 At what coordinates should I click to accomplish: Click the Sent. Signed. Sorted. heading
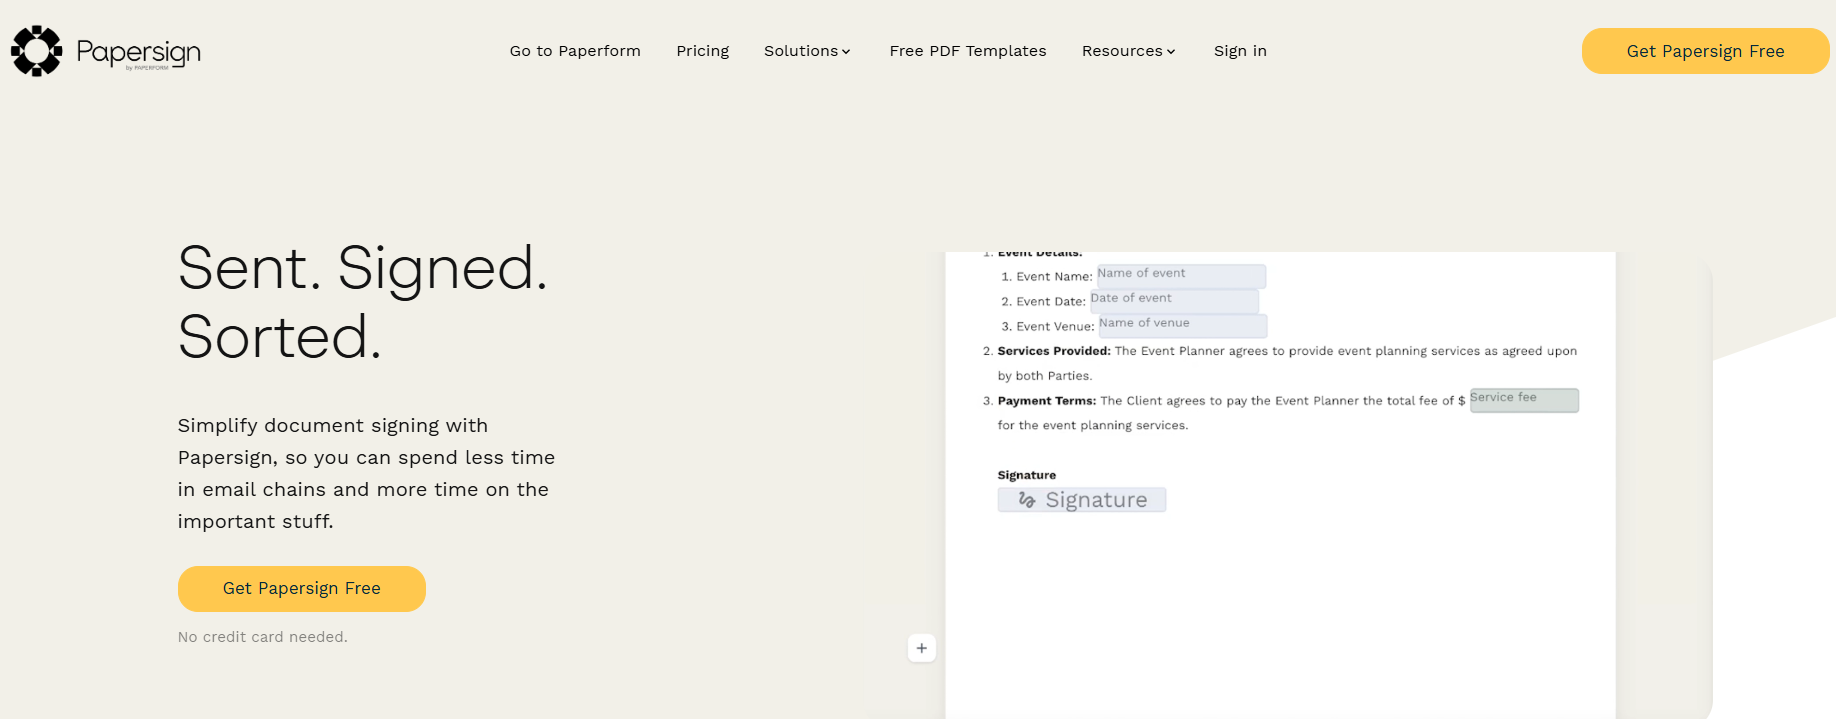363,302
